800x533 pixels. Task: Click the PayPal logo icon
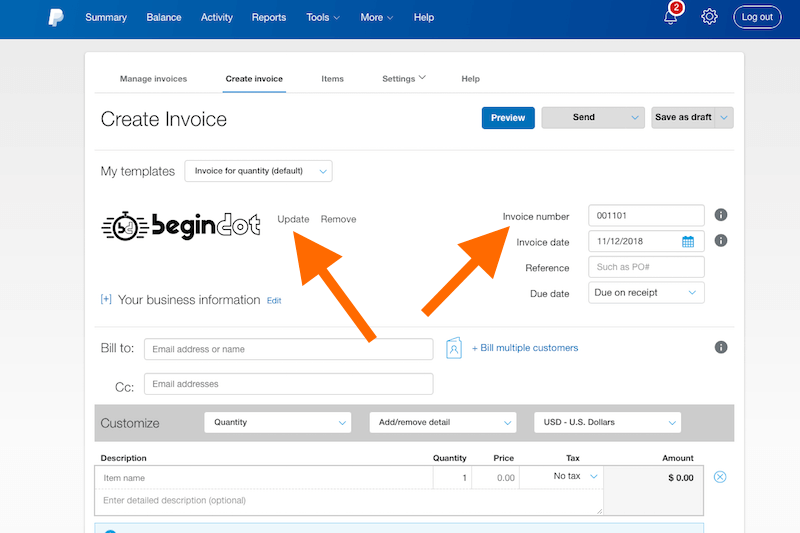pyautogui.click(x=56, y=17)
